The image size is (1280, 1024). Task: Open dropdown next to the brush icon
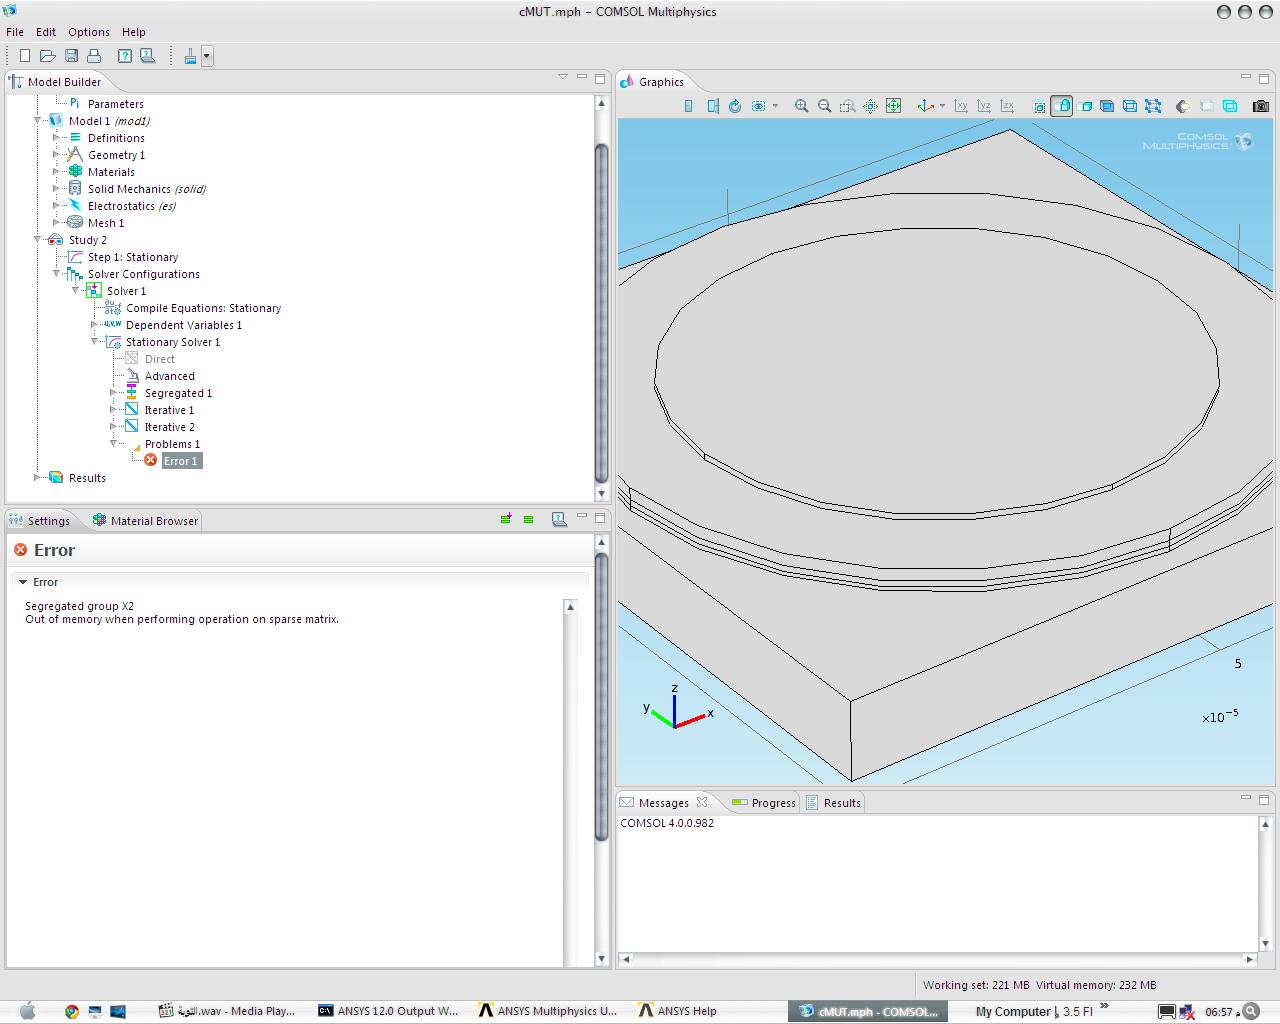point(207,56)
